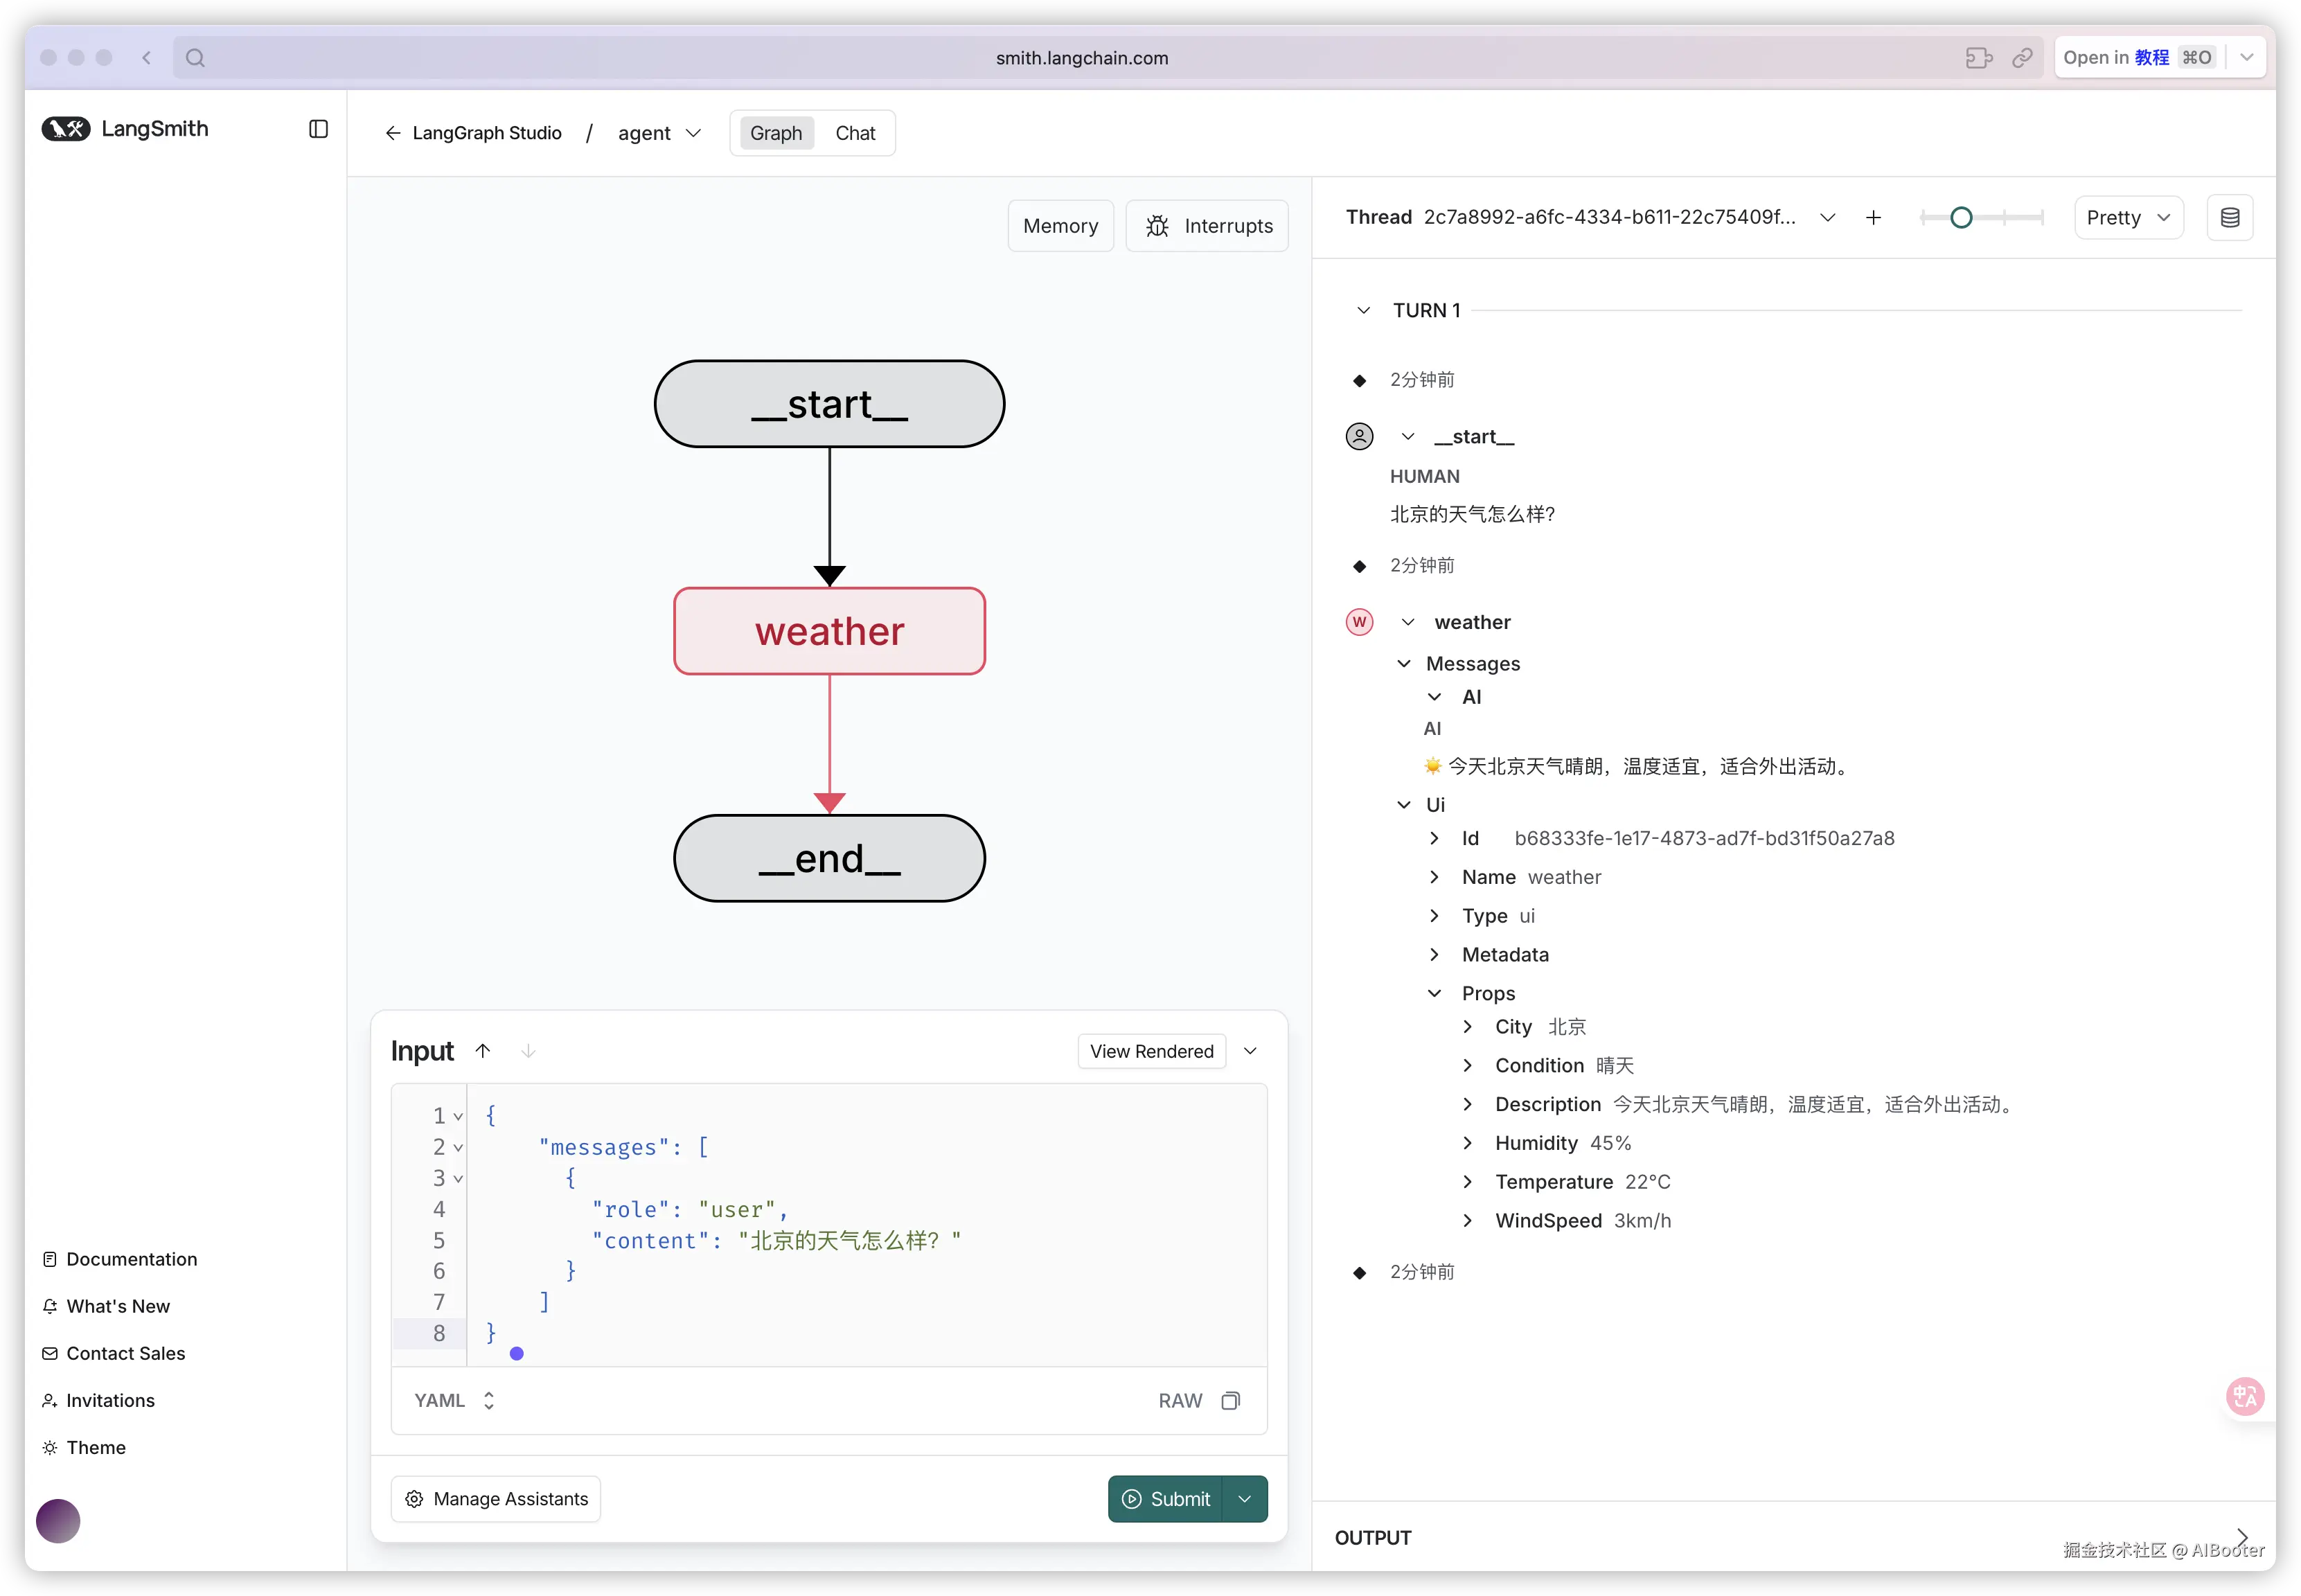Switch to the Chat view
This screenshot has width=2301, height=1596.
coord(855,133)
